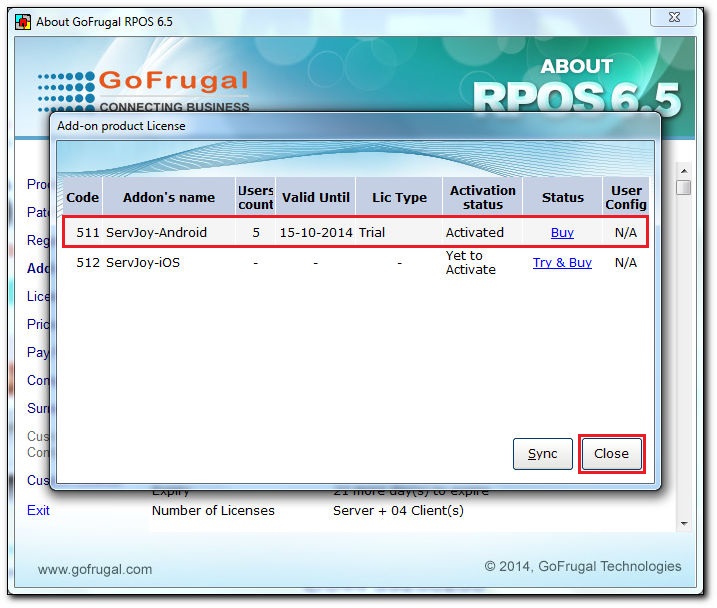Click N/A user config for ServJoy-iOS
Viewport: 717px width, 608px height.
(x=626, y=262)
